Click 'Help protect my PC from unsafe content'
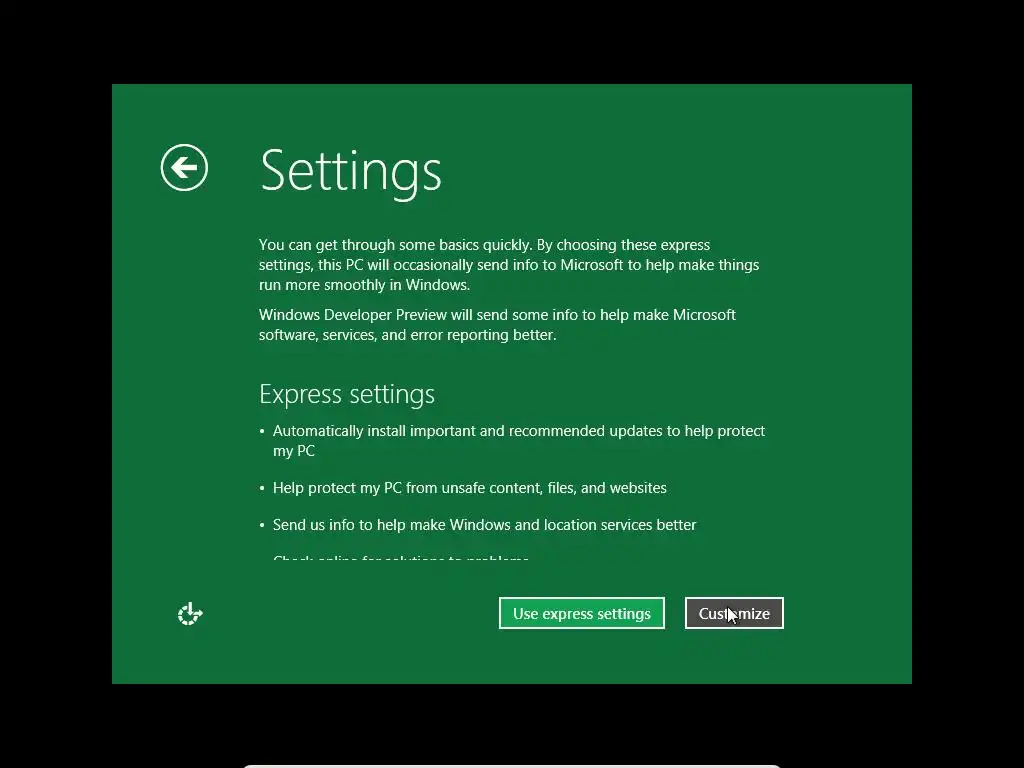1024x768 pixels. tap(470, 488)
